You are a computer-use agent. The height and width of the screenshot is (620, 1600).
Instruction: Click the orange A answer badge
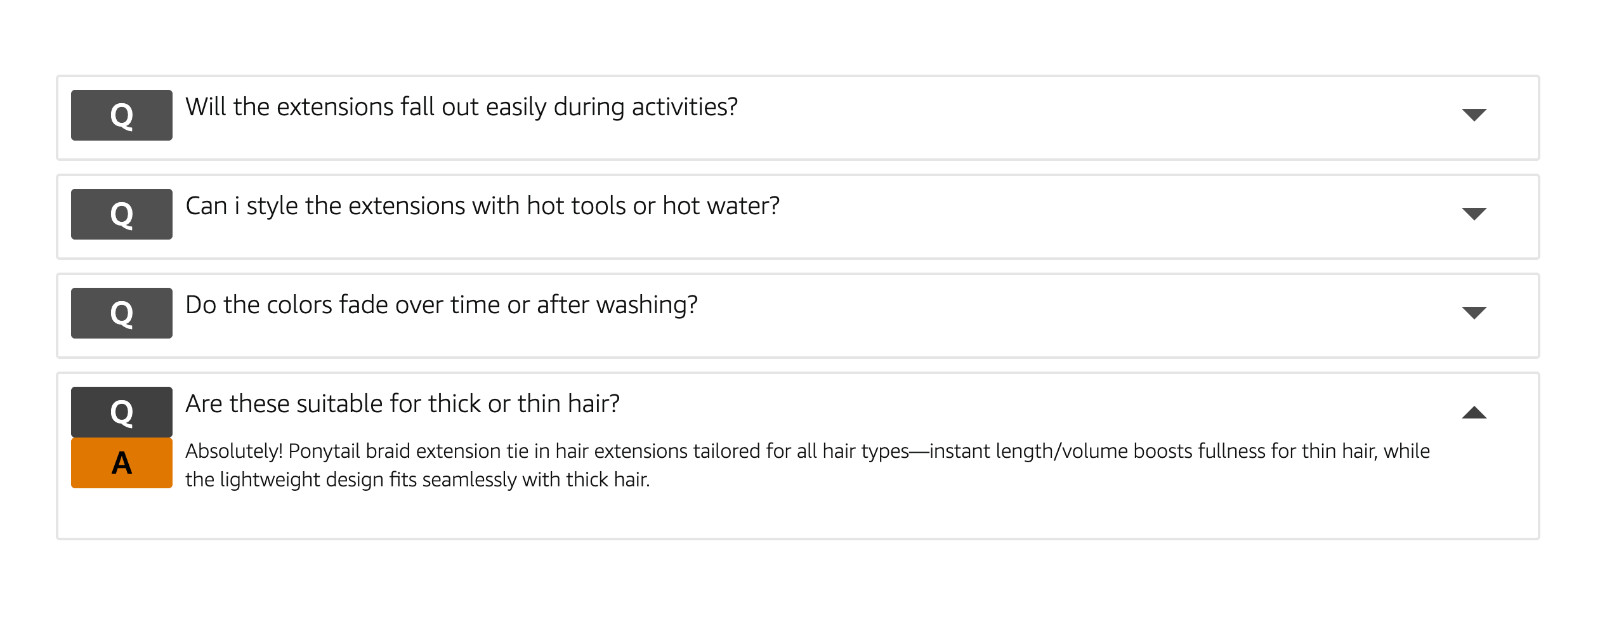tap(121, 463)
